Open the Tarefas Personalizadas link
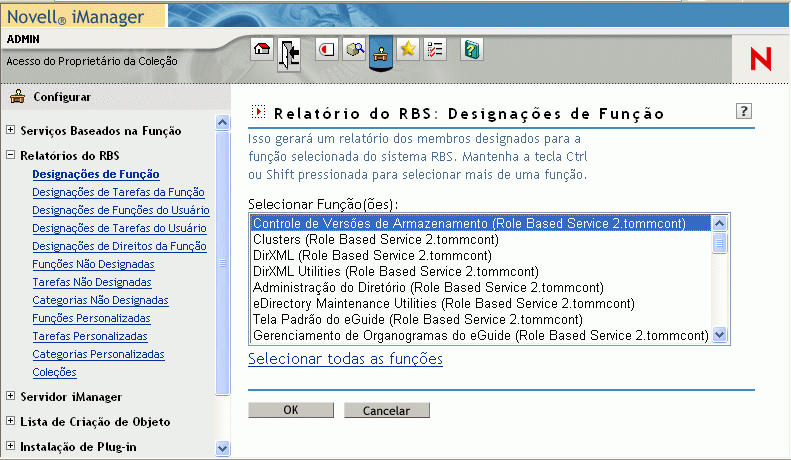Viewport: 791px width, 460px height. [x=90, y=336]
